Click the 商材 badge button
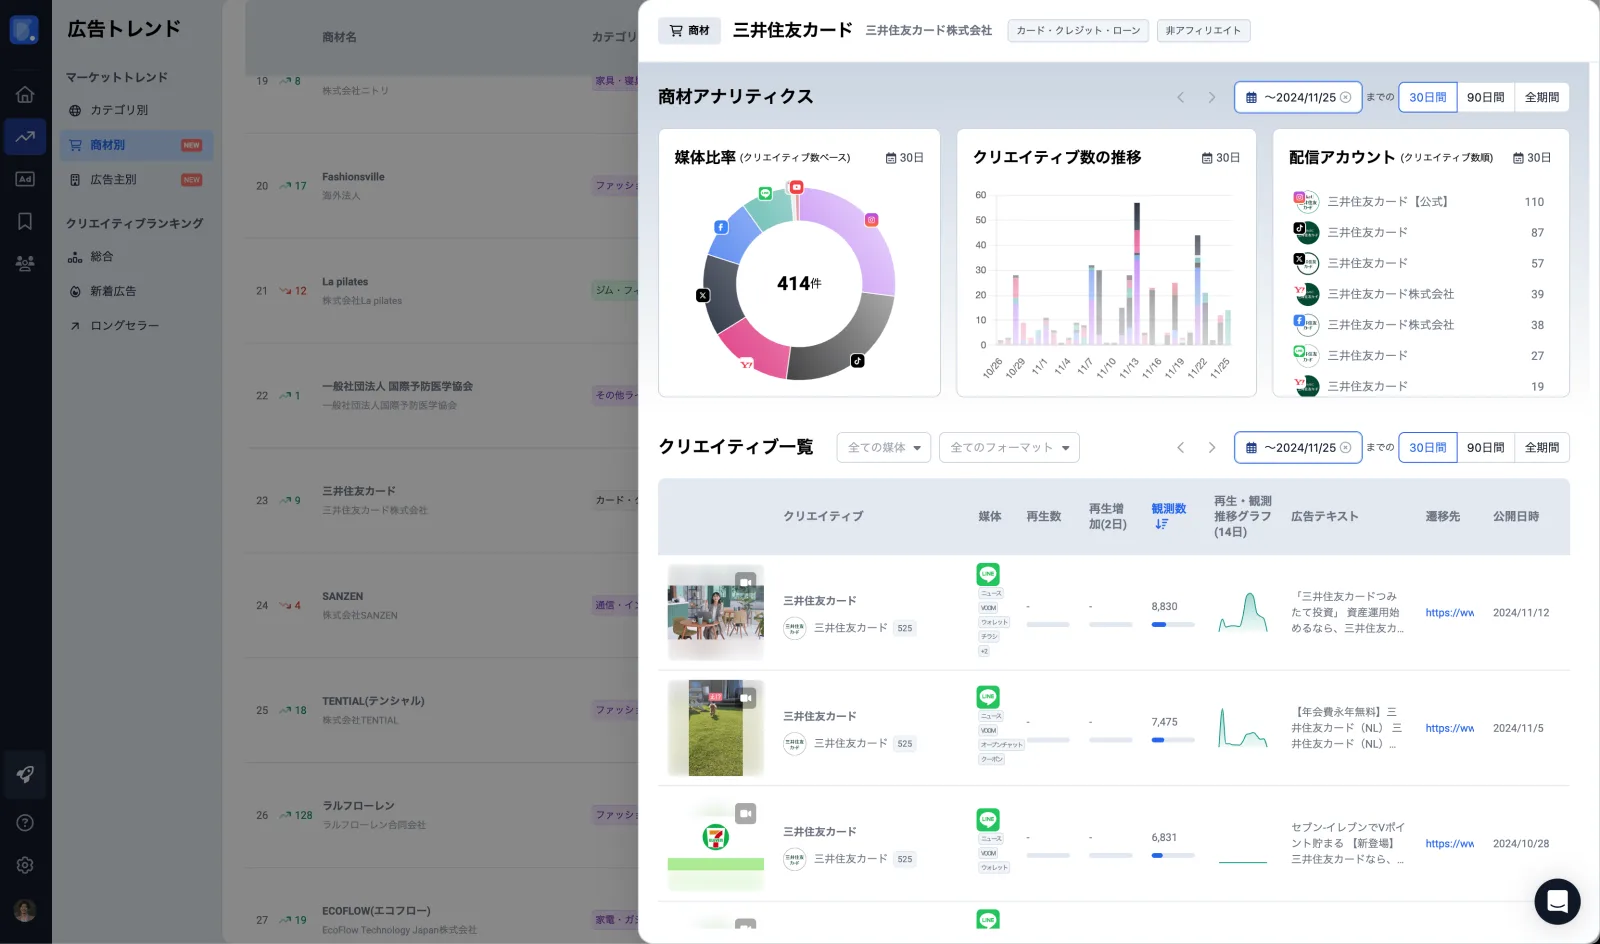Viewport: 1600px width, 944px height. (x=689, y=31)
